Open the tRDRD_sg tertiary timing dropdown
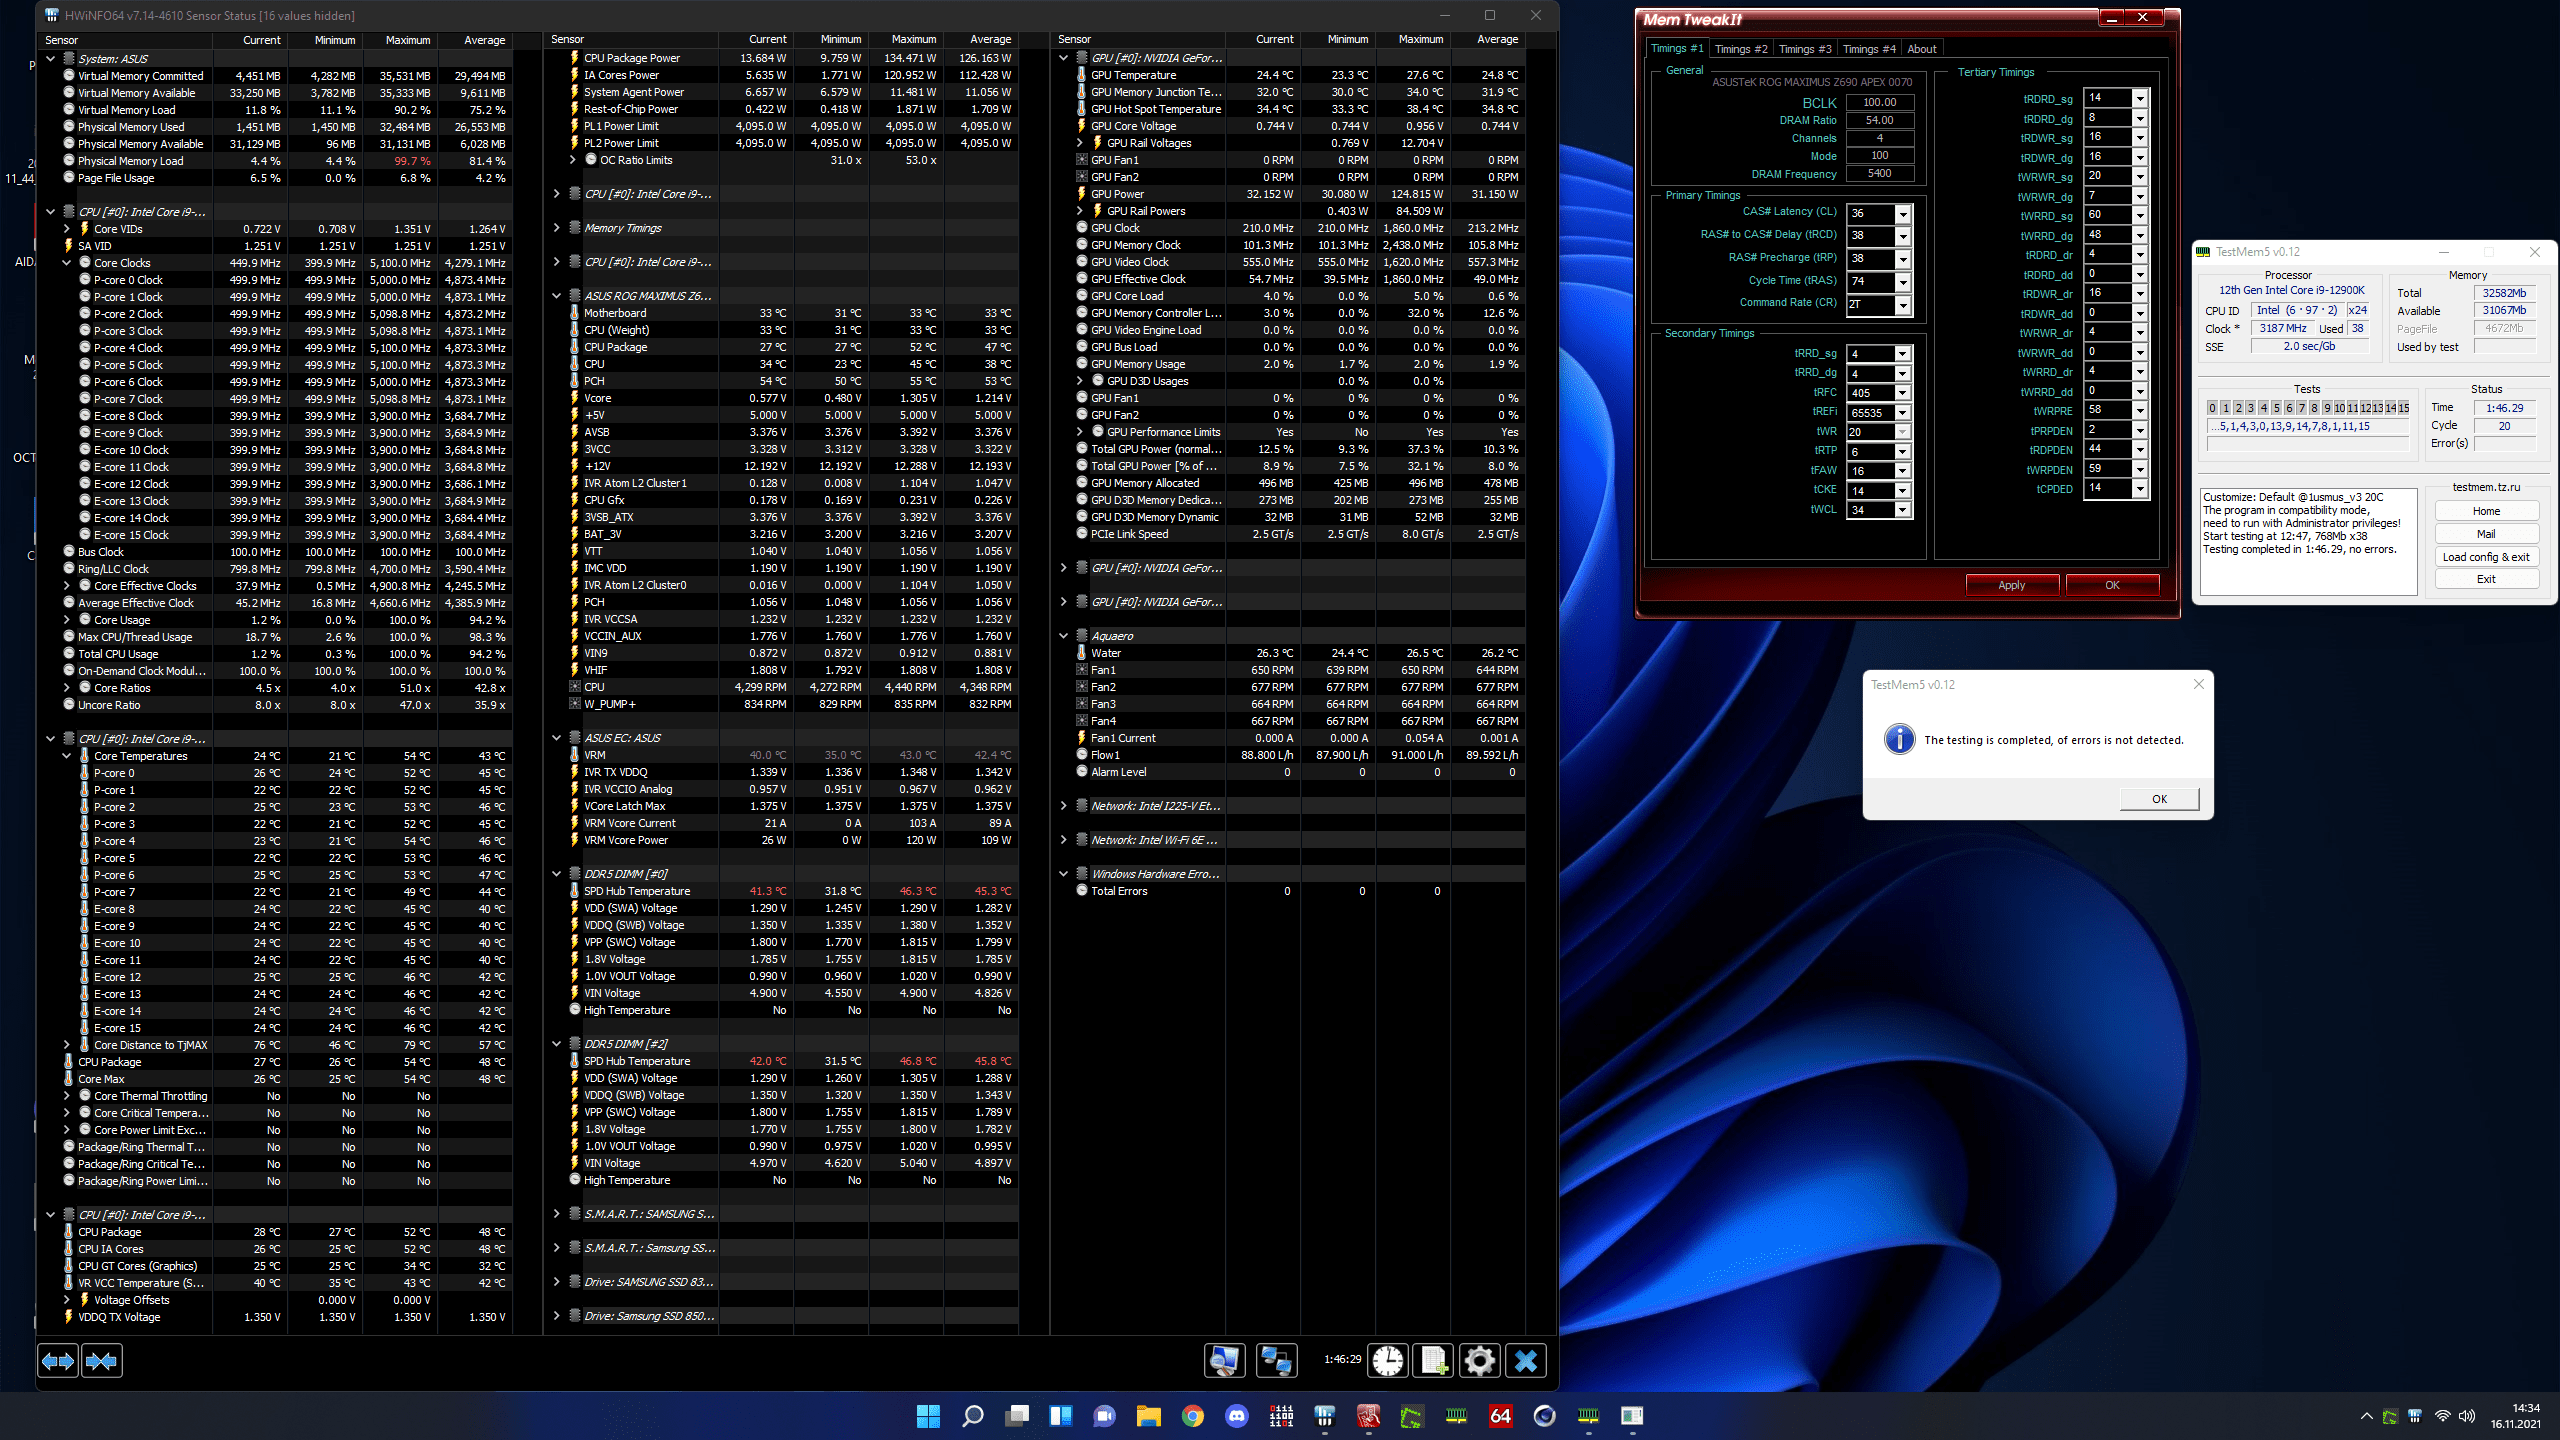The height and width of the screenshot is (1440, 2560). tap(2140, 98)
